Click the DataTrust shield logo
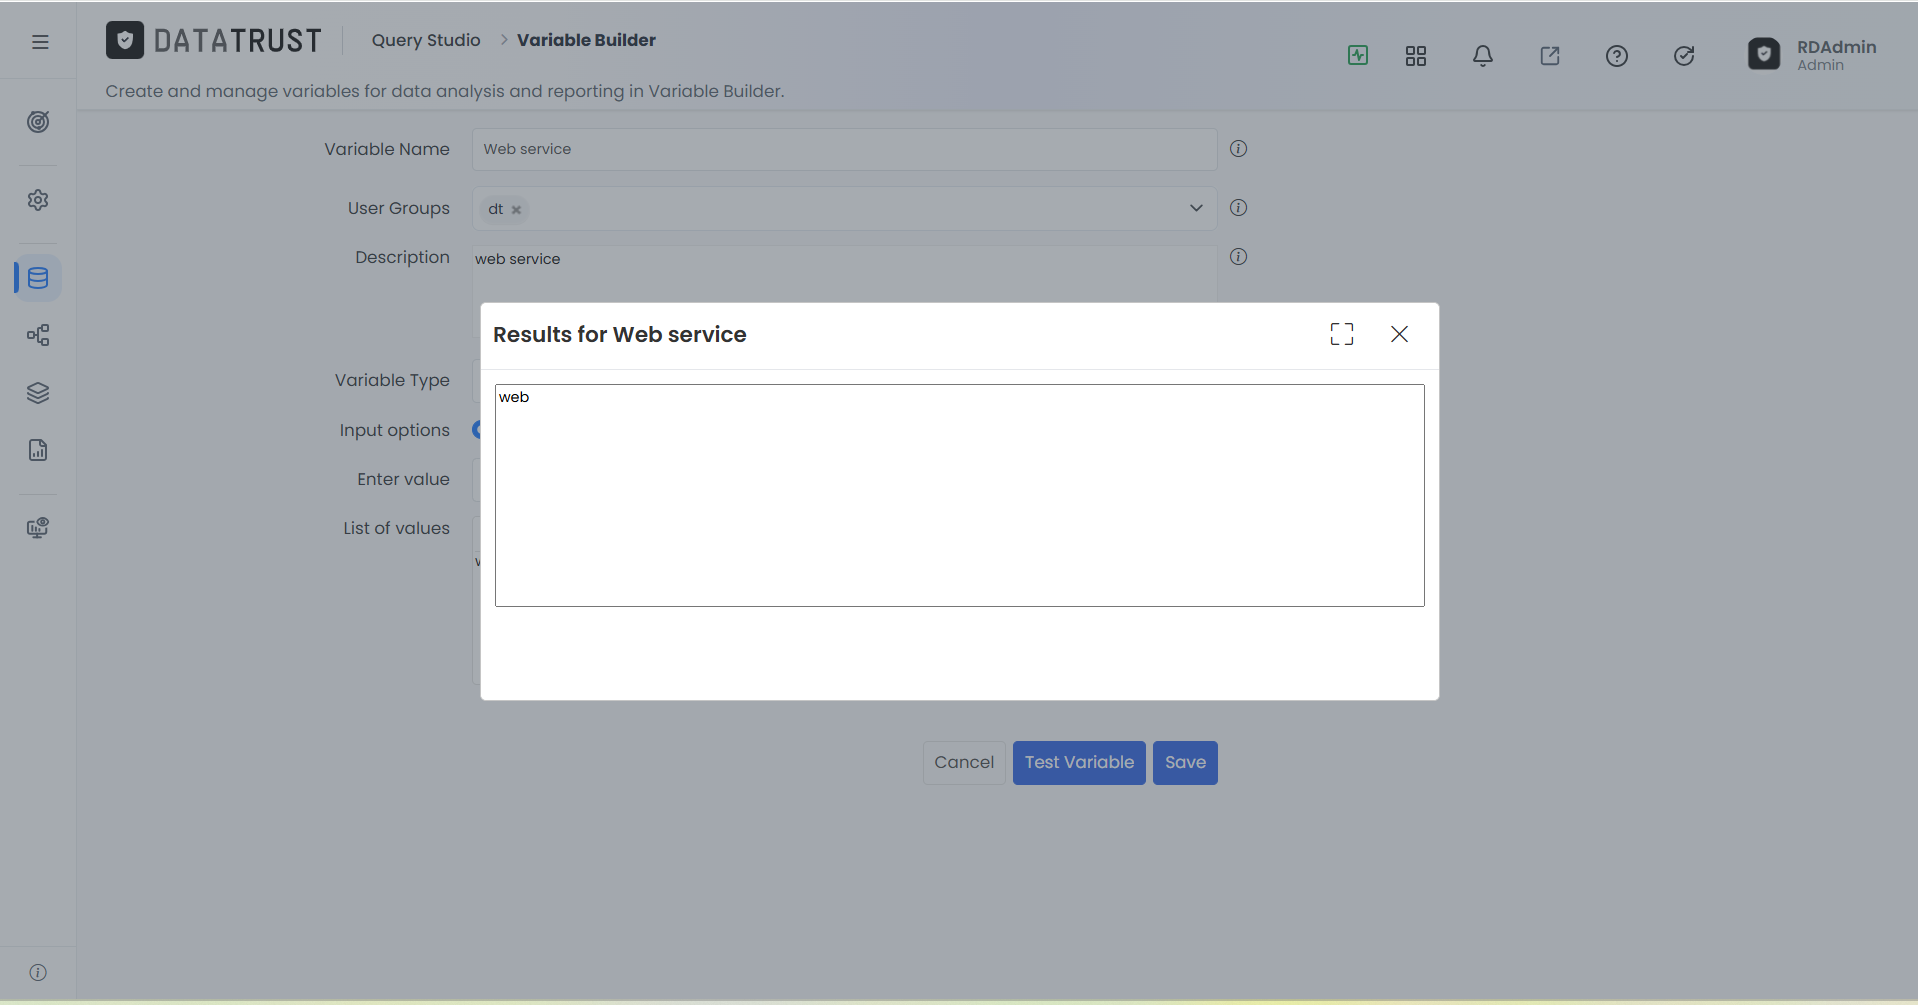This screenshot has width=1918, height=1005. point(125,40)
